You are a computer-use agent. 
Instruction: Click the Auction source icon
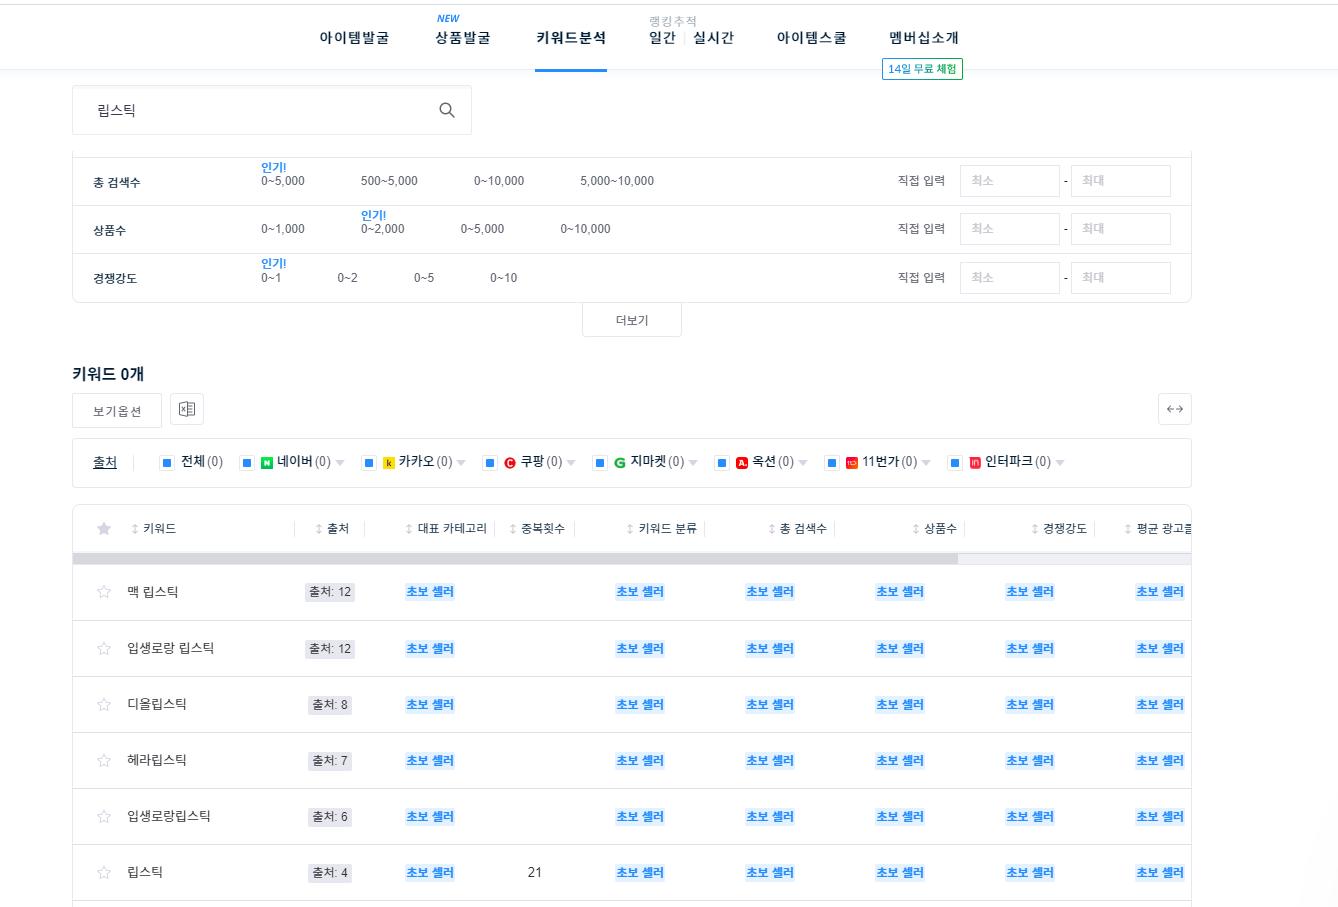click(x=742, y=462)
